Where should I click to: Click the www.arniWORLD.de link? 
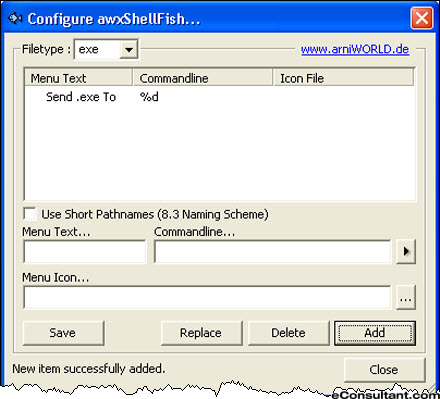(x=355, y=49)
